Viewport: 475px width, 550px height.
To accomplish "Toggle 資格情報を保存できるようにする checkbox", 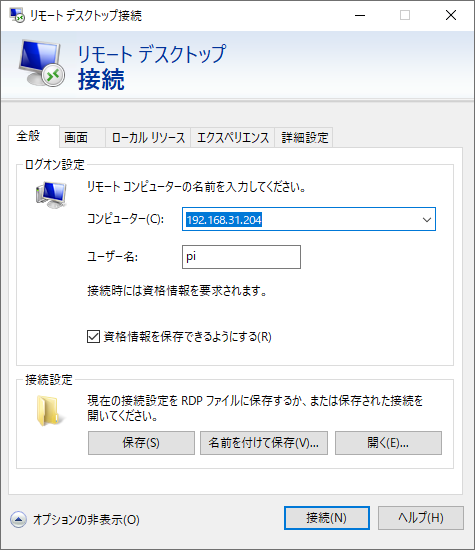I will (93, 336).
